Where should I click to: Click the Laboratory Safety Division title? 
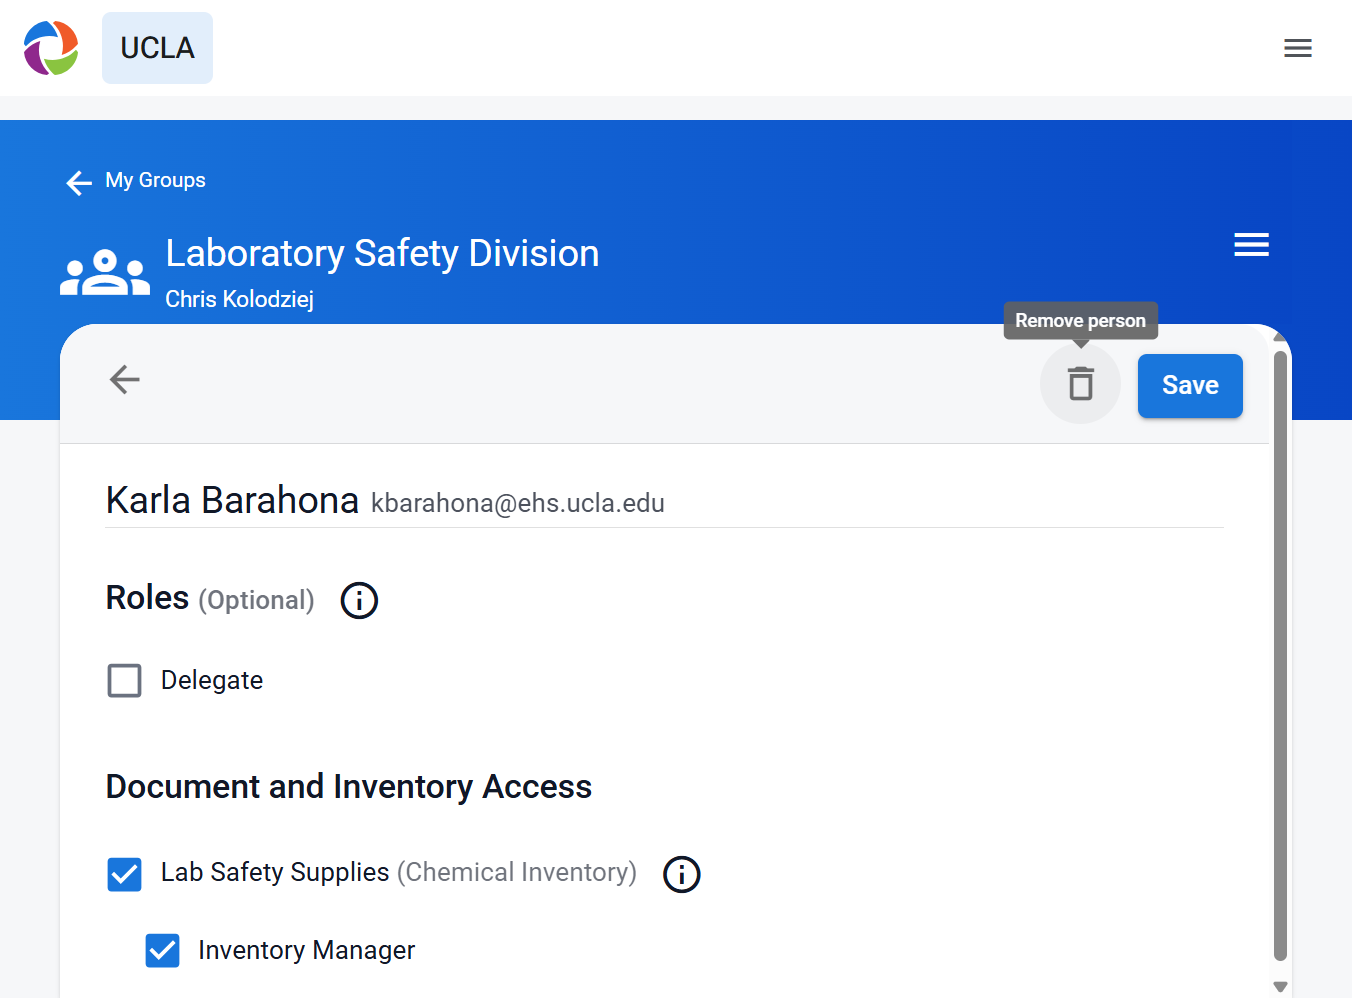click(x=382, y=253)
